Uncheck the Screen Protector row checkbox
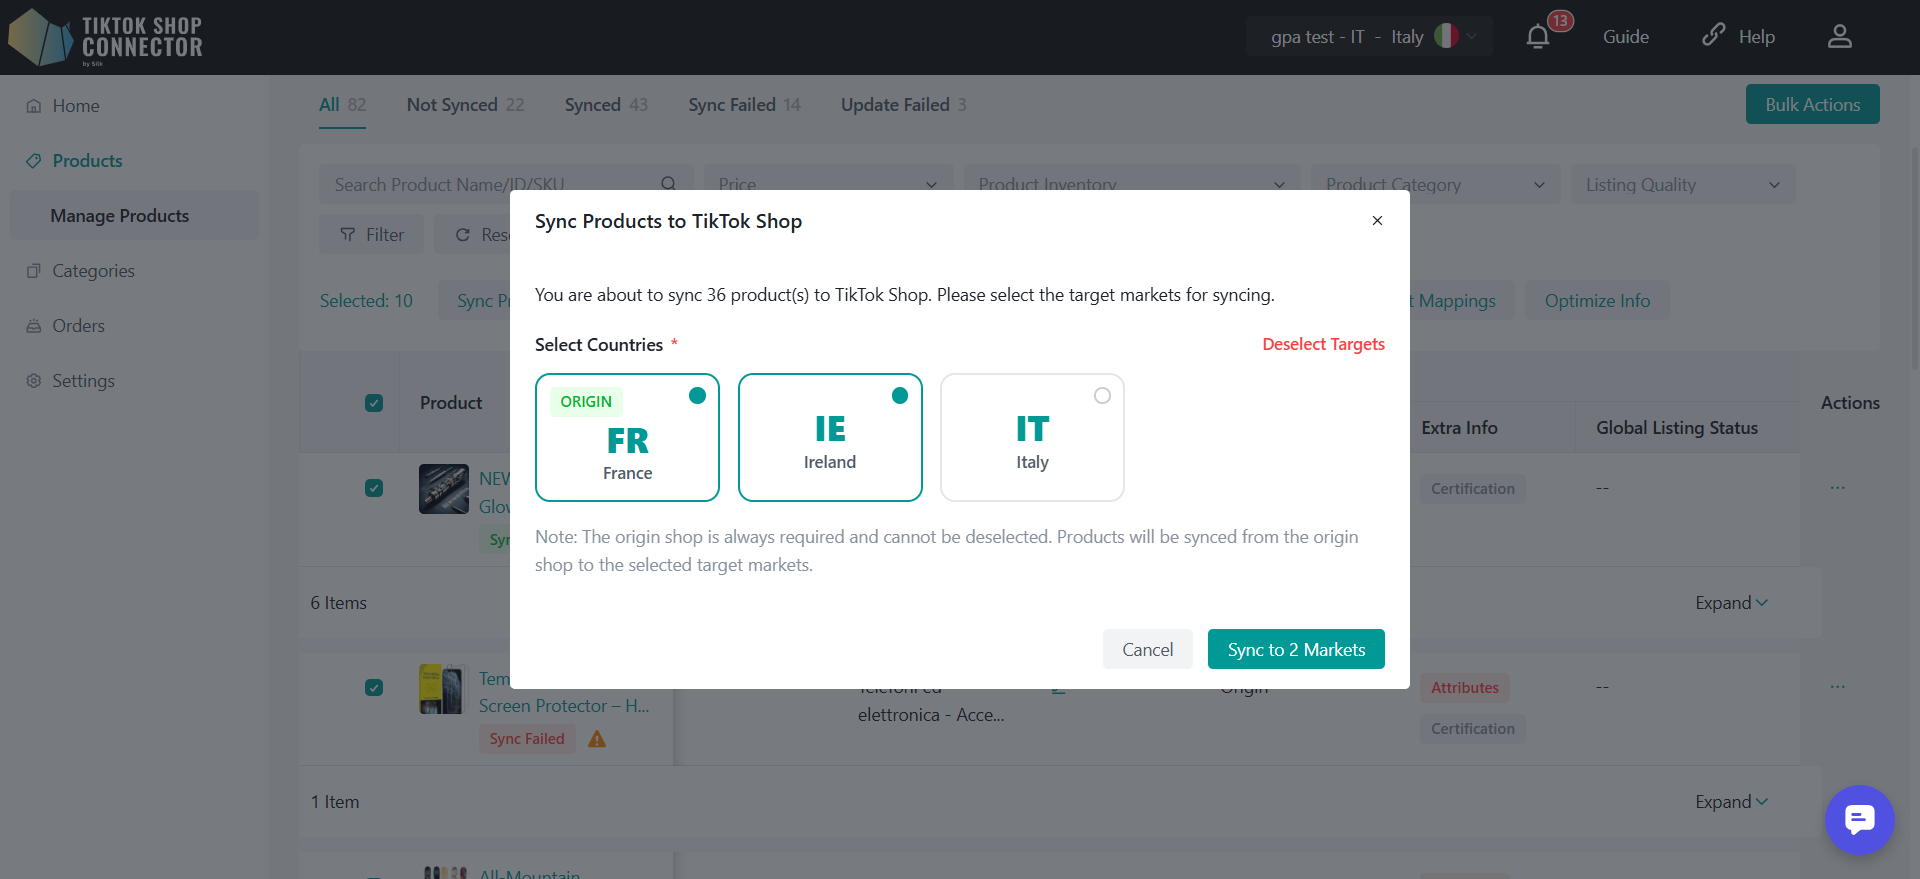1920x879 pixels. (374, 688)
